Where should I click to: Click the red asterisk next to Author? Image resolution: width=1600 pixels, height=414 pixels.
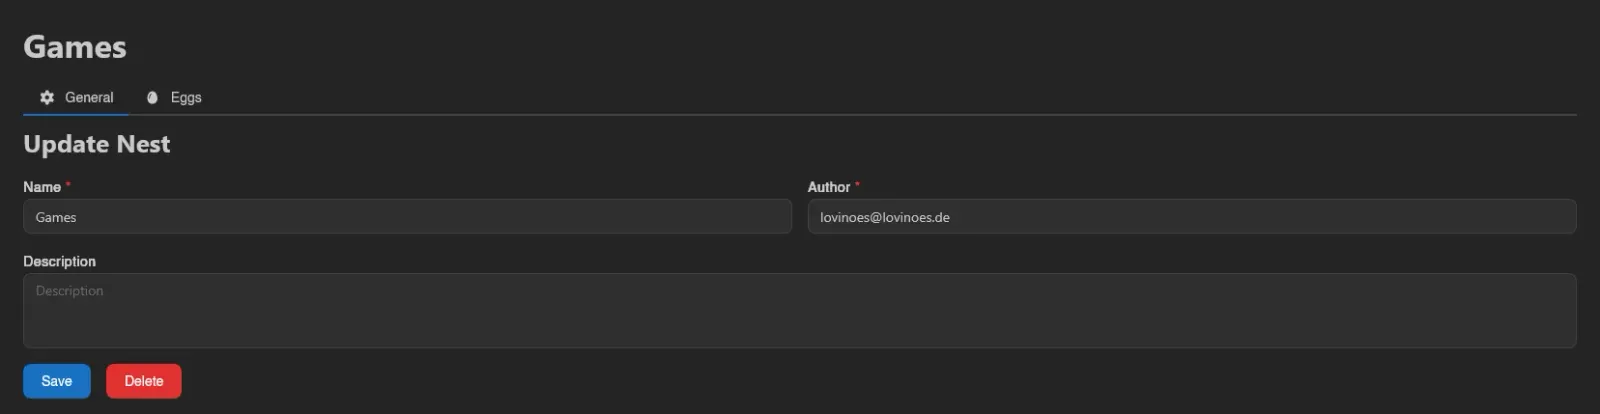tap(857, 185)
